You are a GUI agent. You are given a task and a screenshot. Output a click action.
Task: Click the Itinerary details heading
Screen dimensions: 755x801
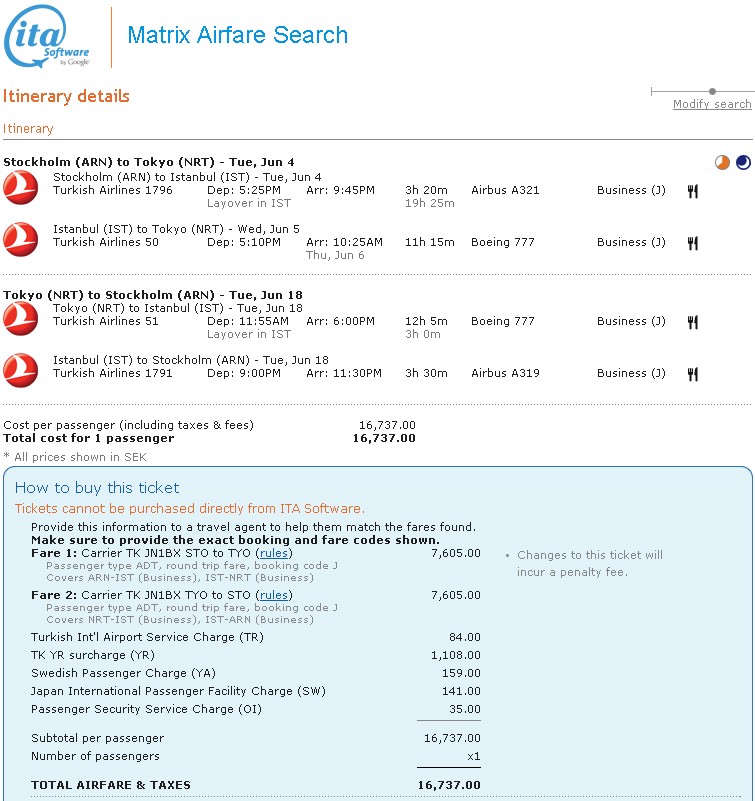pos(66,97)
